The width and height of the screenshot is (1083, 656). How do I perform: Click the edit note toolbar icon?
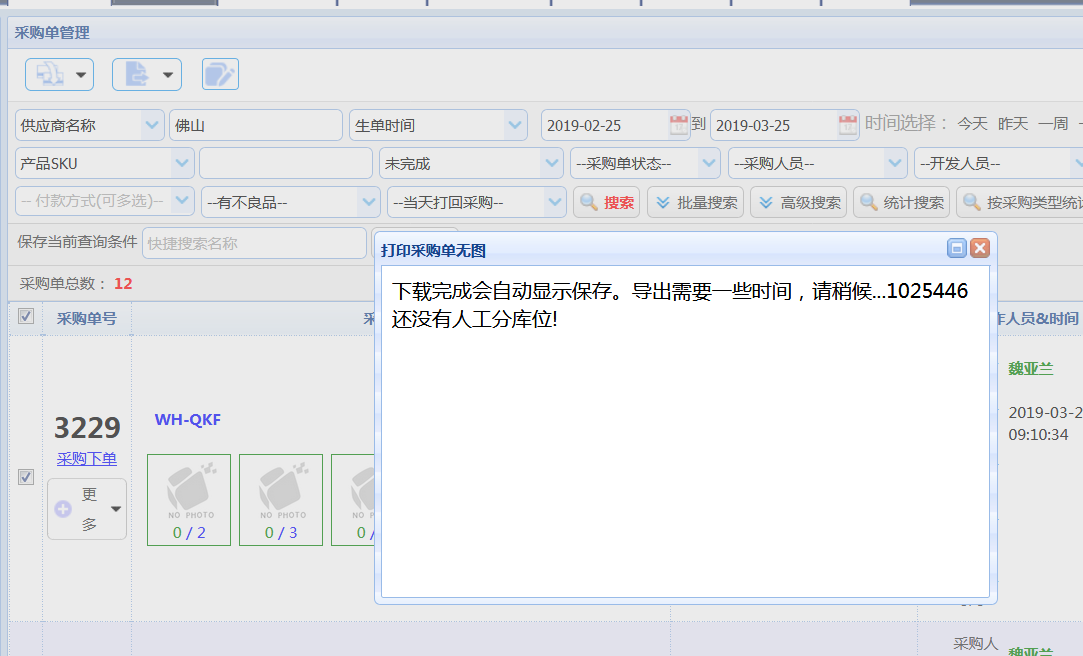point(220,75)
